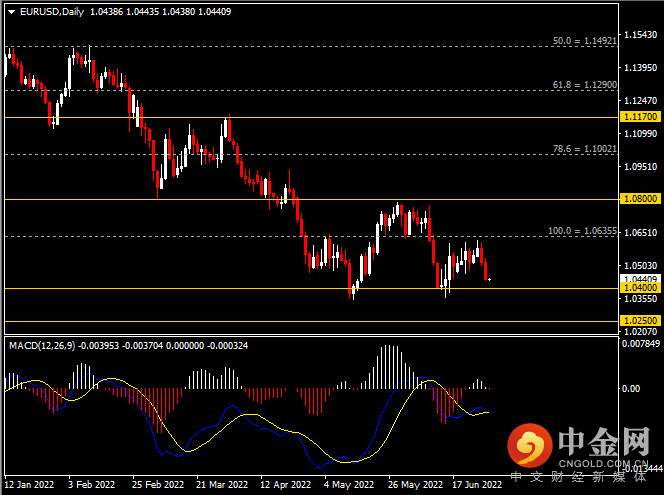664x495 pixels.
Task: Click the MACD zero level 0.00 label
Action: point(631,389)
